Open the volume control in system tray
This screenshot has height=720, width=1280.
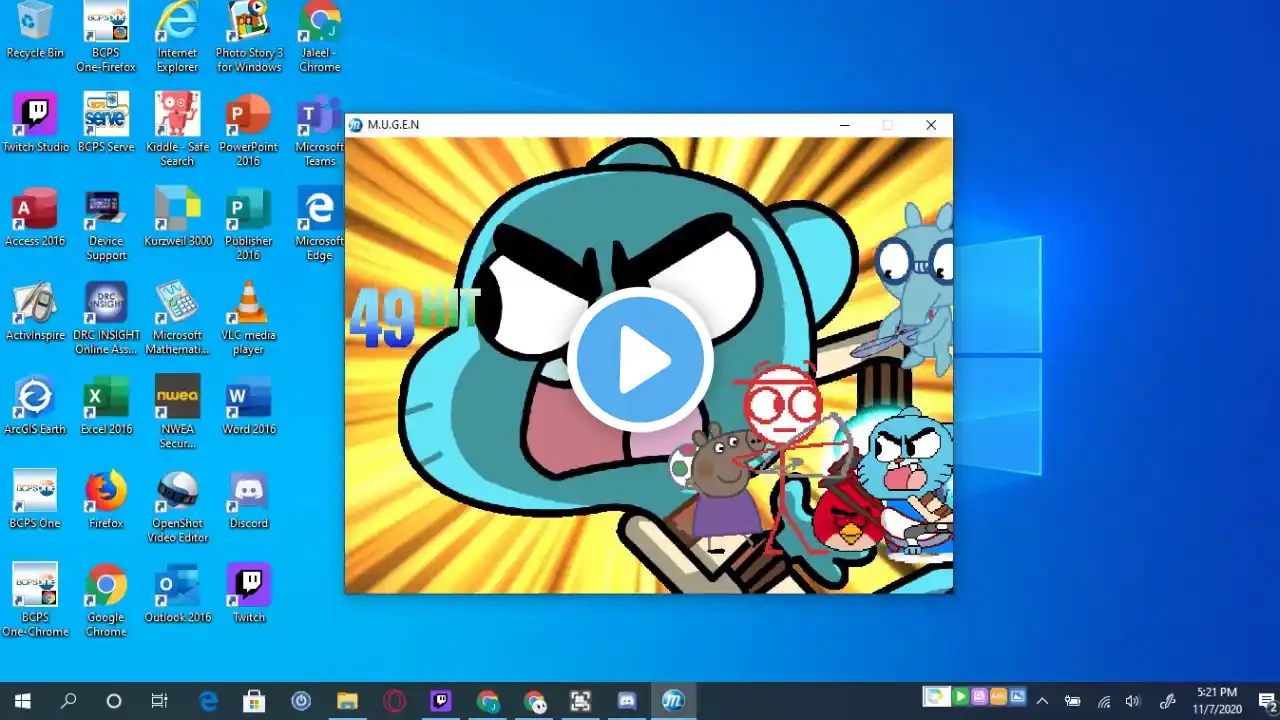[x=1133, y=701]
